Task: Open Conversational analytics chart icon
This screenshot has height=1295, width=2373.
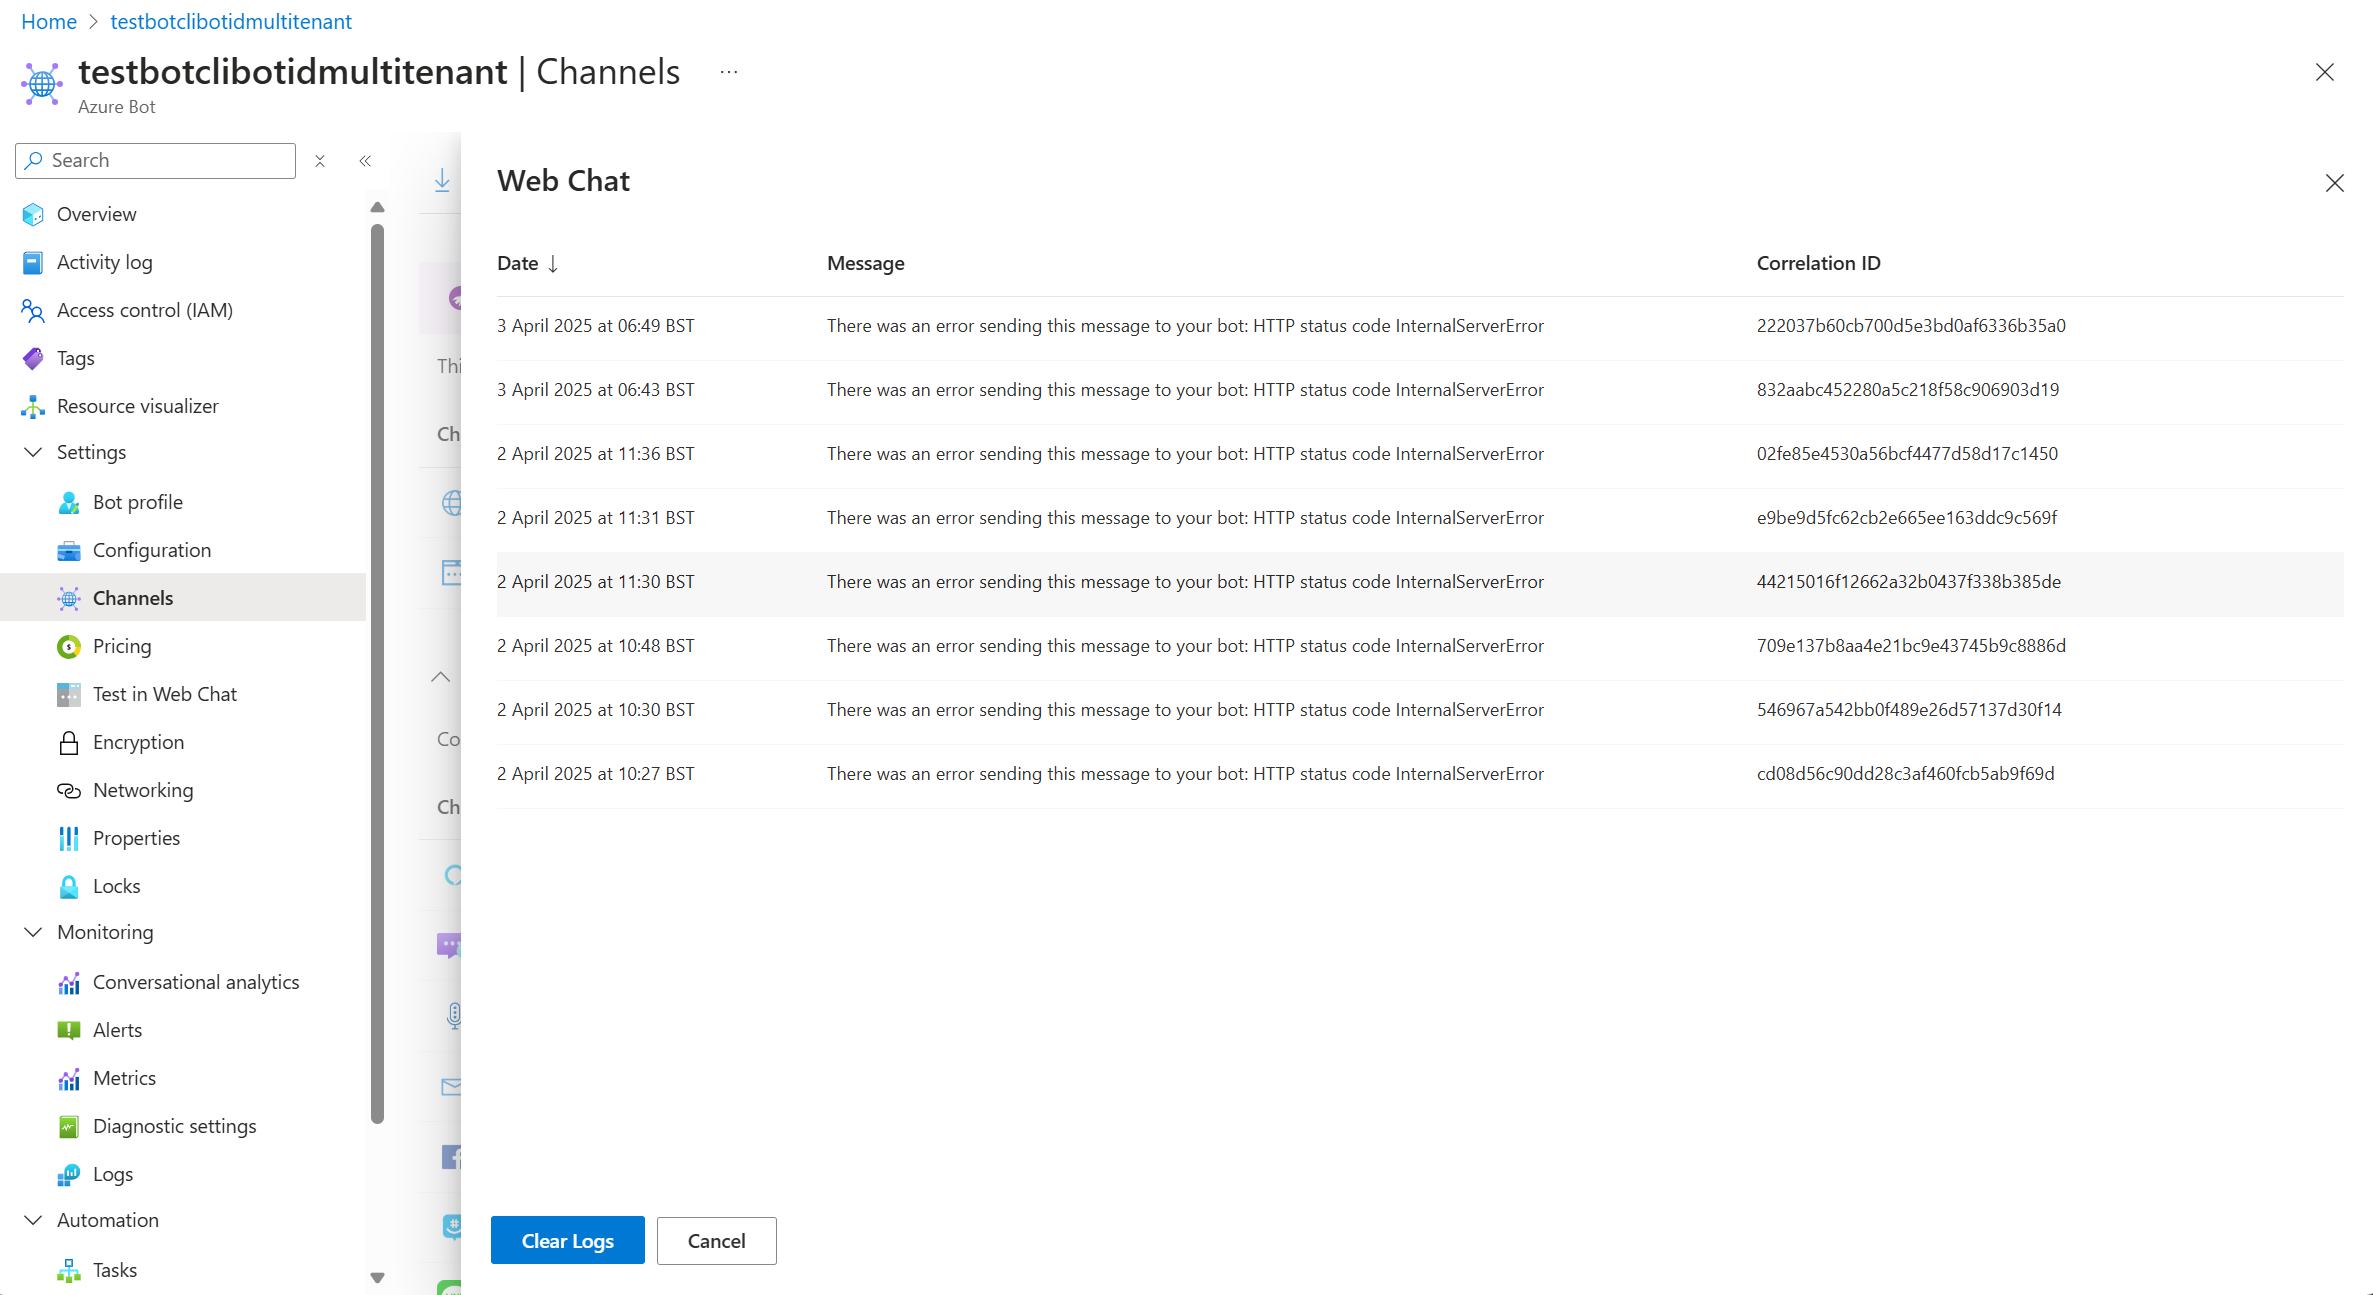Action: pos(69,982)
